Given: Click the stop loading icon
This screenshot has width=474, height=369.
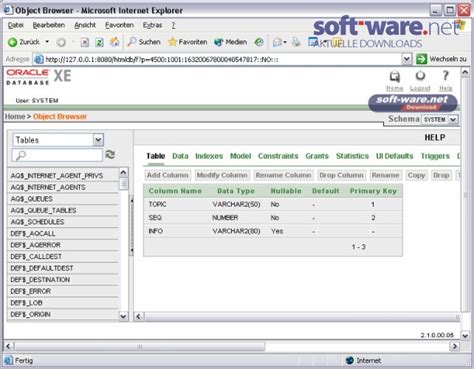Looking at the screenshot, I should [85, 42].
